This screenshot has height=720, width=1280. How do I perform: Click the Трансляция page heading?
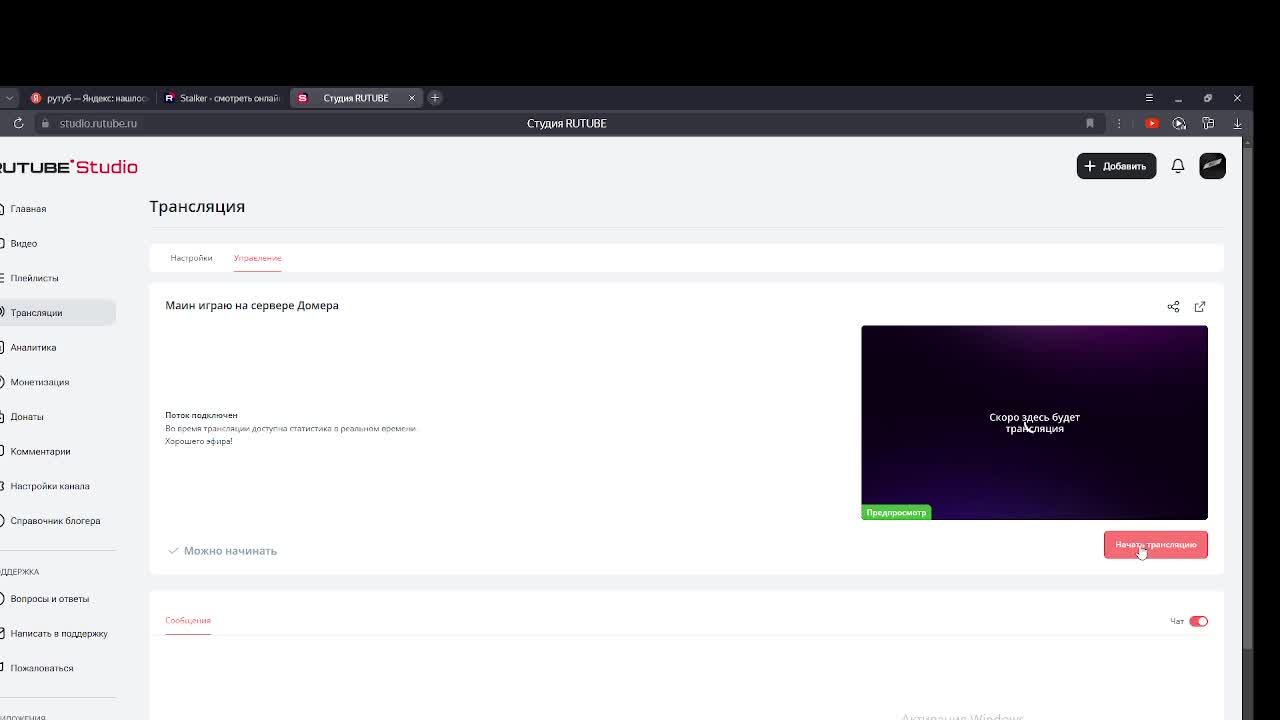pyautogui.click(x=197, y=206)
